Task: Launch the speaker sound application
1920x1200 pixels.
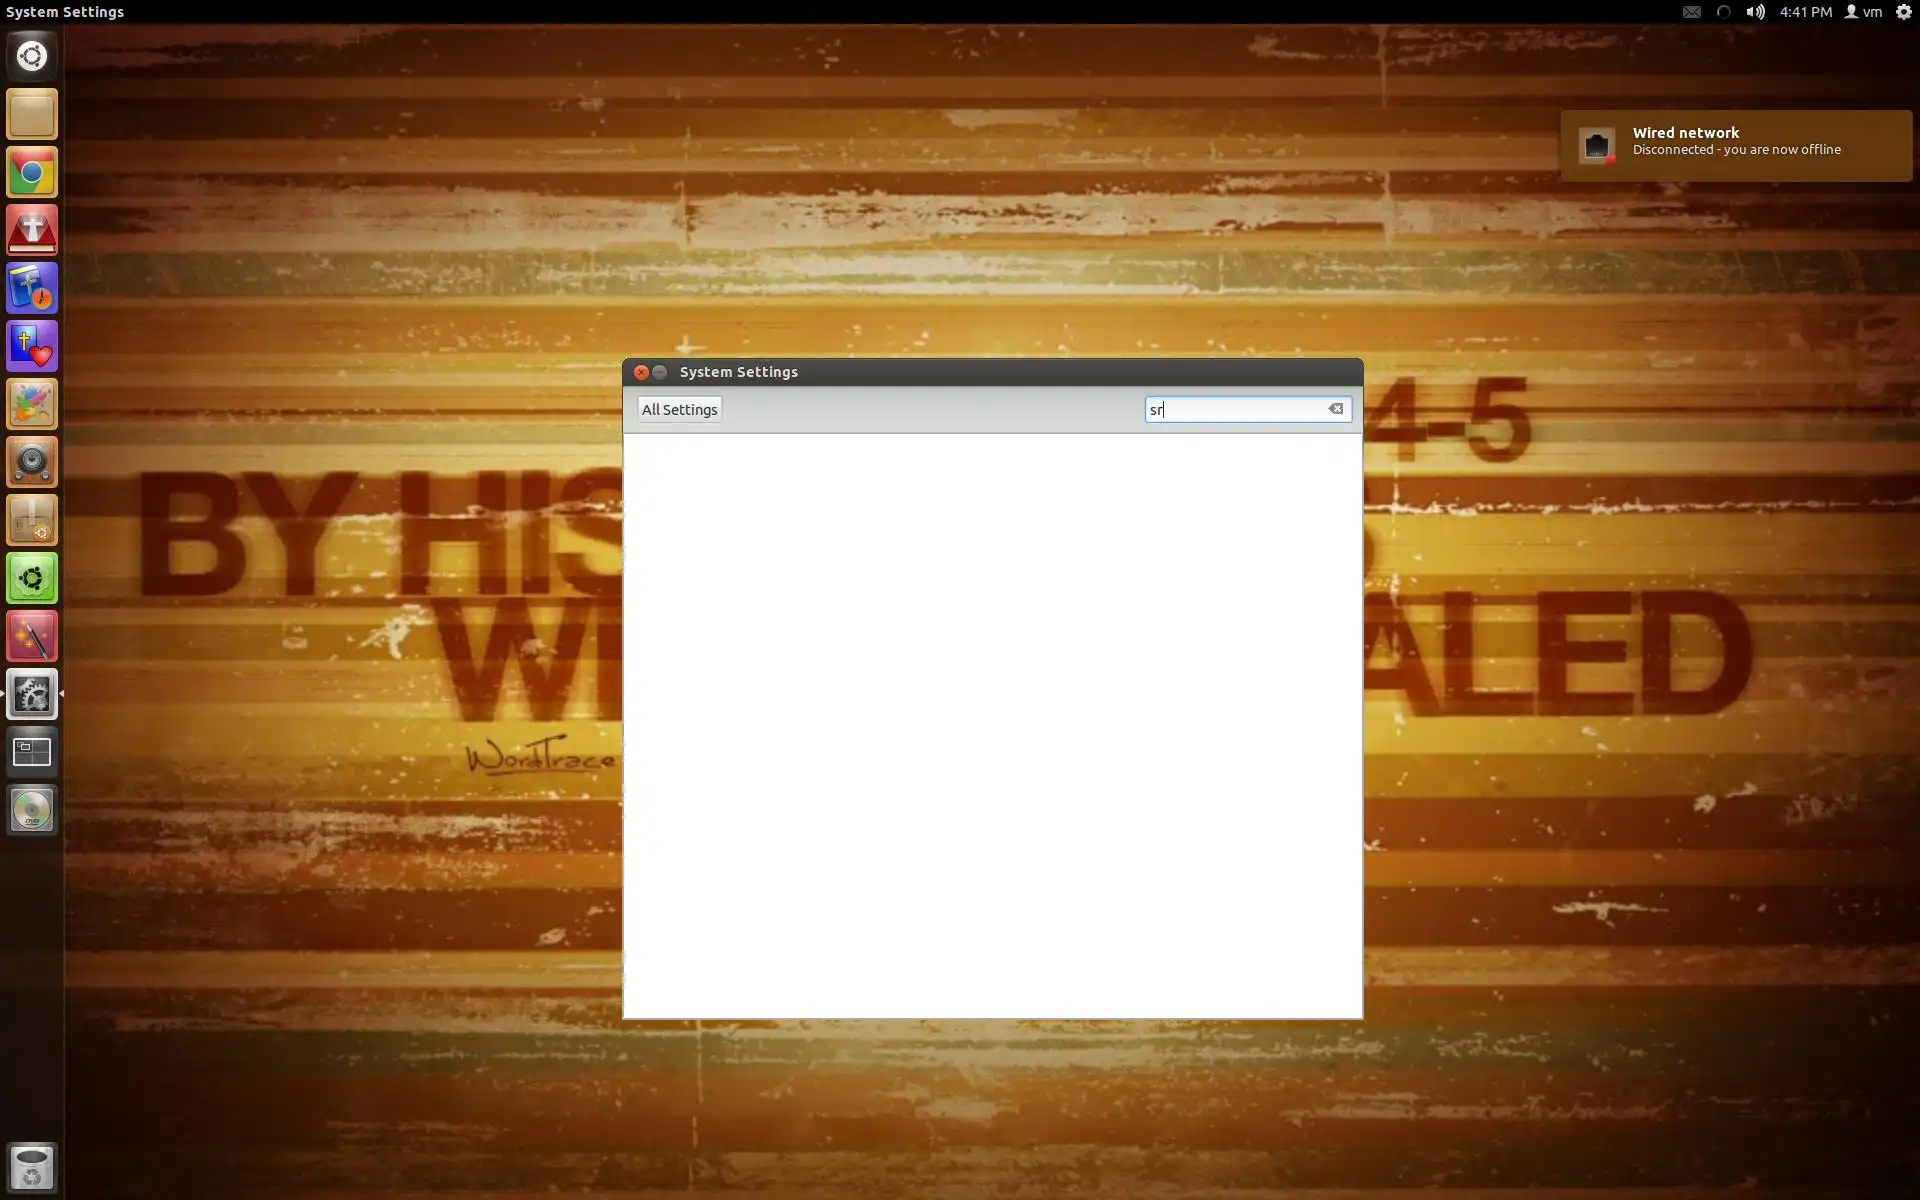Action: (32, 462)
